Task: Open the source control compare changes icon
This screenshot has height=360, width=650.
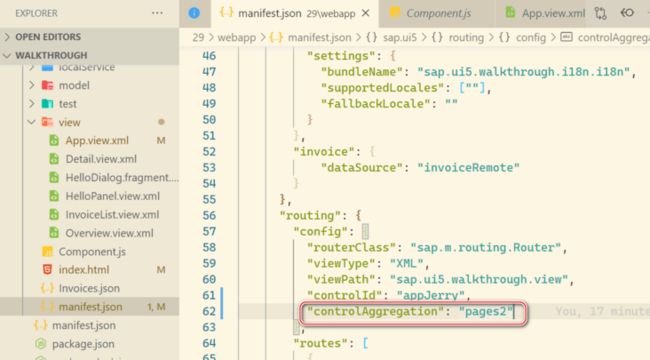Action: click(600, 13)
